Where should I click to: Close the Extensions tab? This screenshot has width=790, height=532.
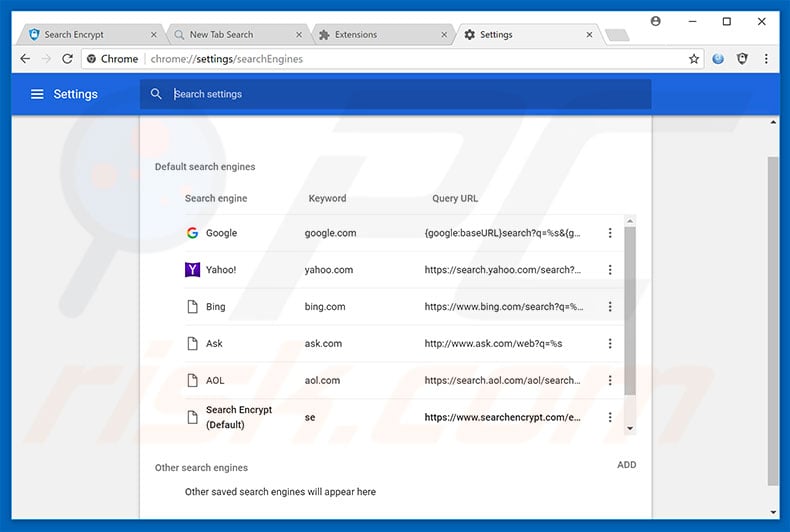click(444, 35)
